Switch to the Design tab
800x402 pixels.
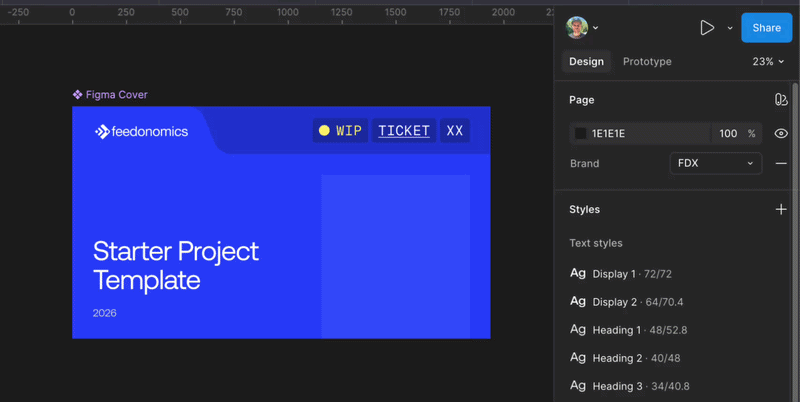click(586, 61)
